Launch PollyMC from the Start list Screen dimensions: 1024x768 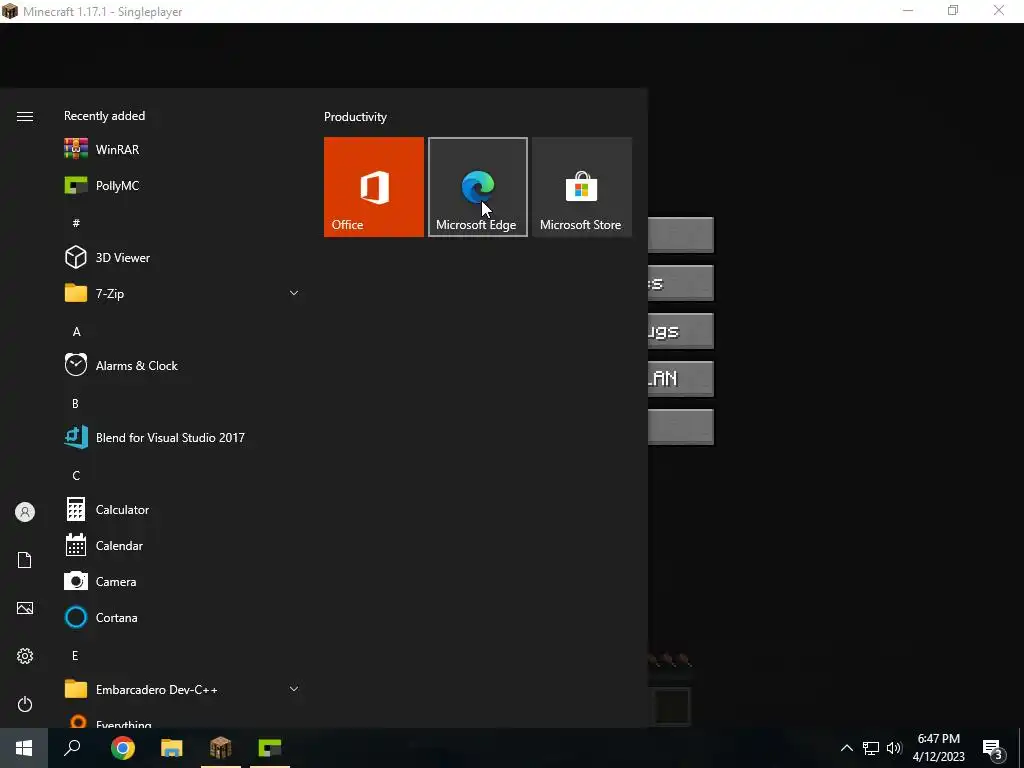pos(183,185)
